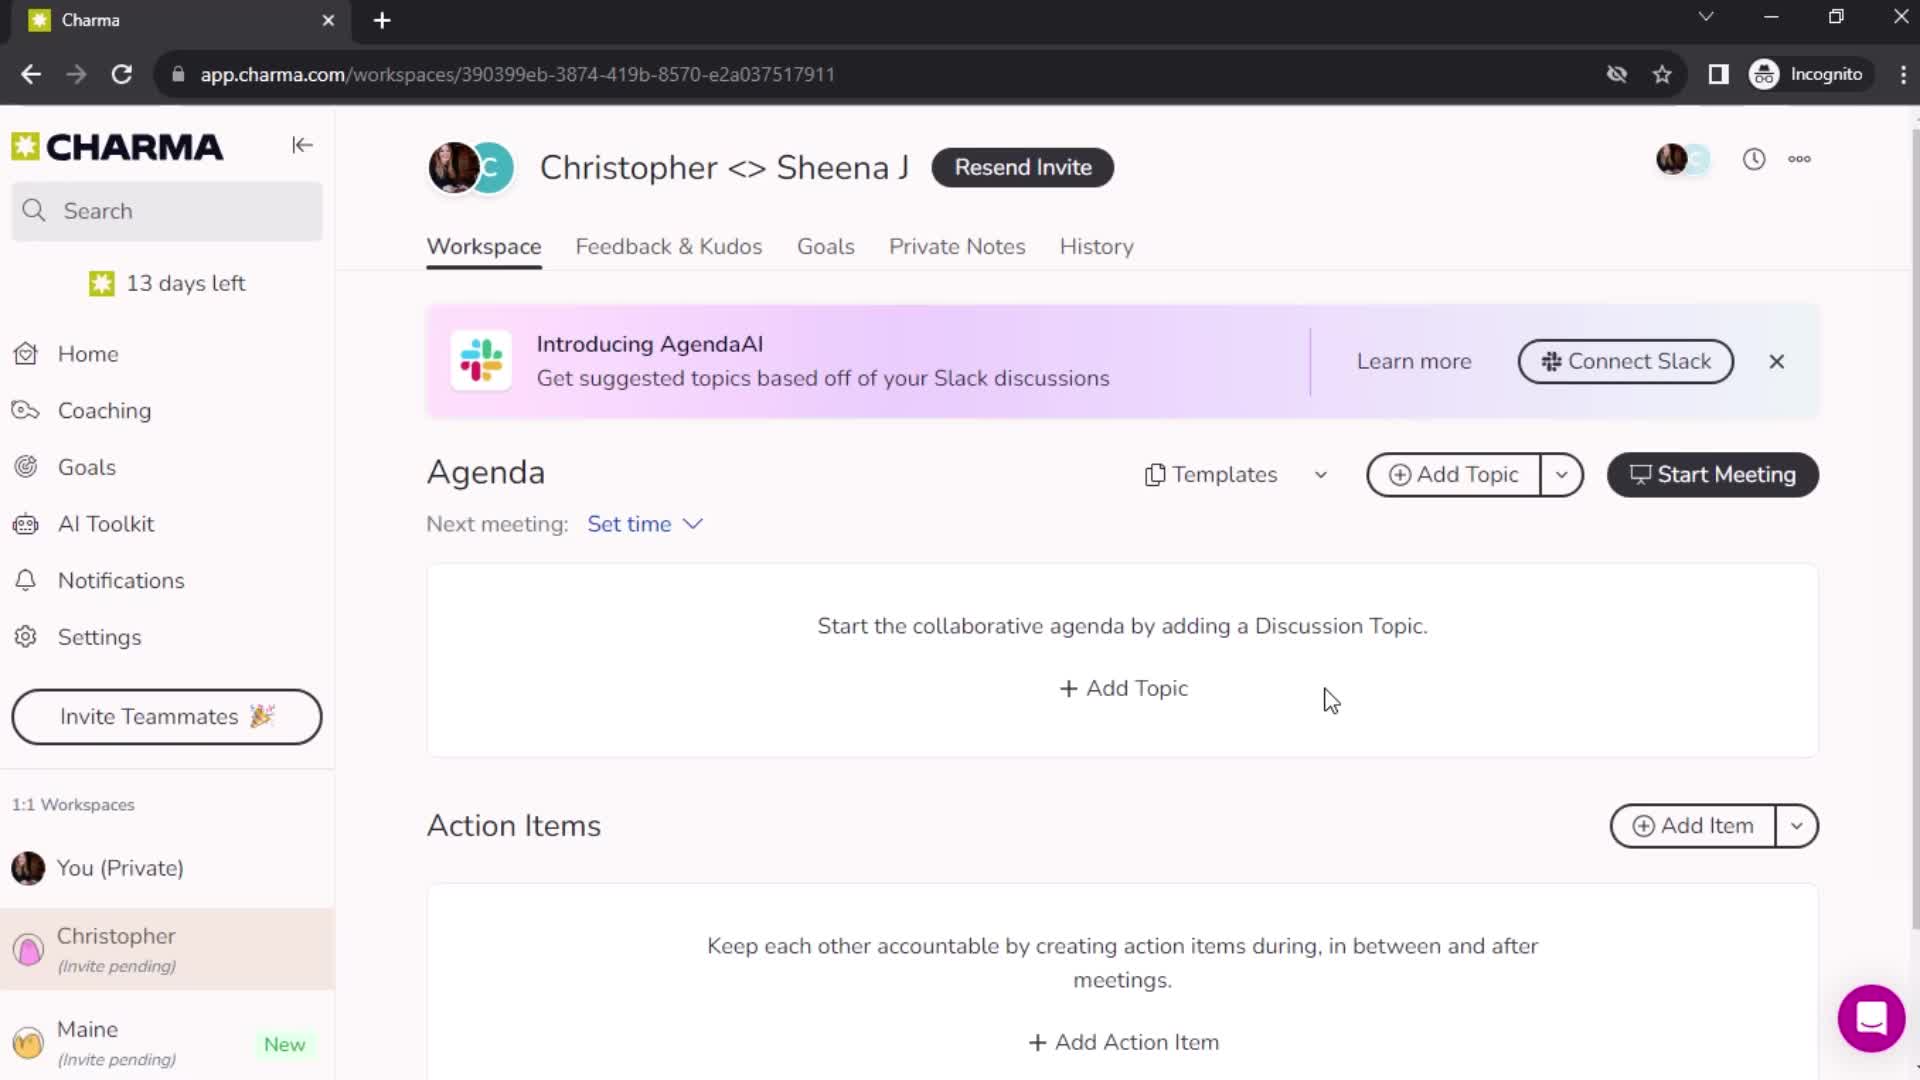
Task: Switch to Goals tab
Action: 825,247
